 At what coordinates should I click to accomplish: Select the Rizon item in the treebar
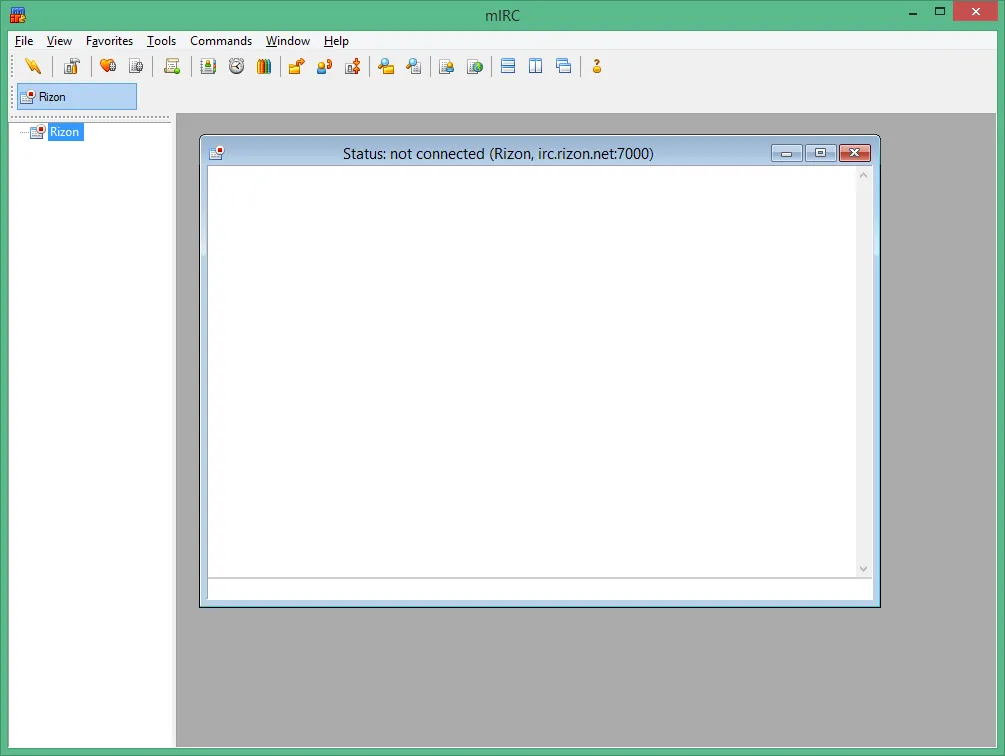[65, 132]
